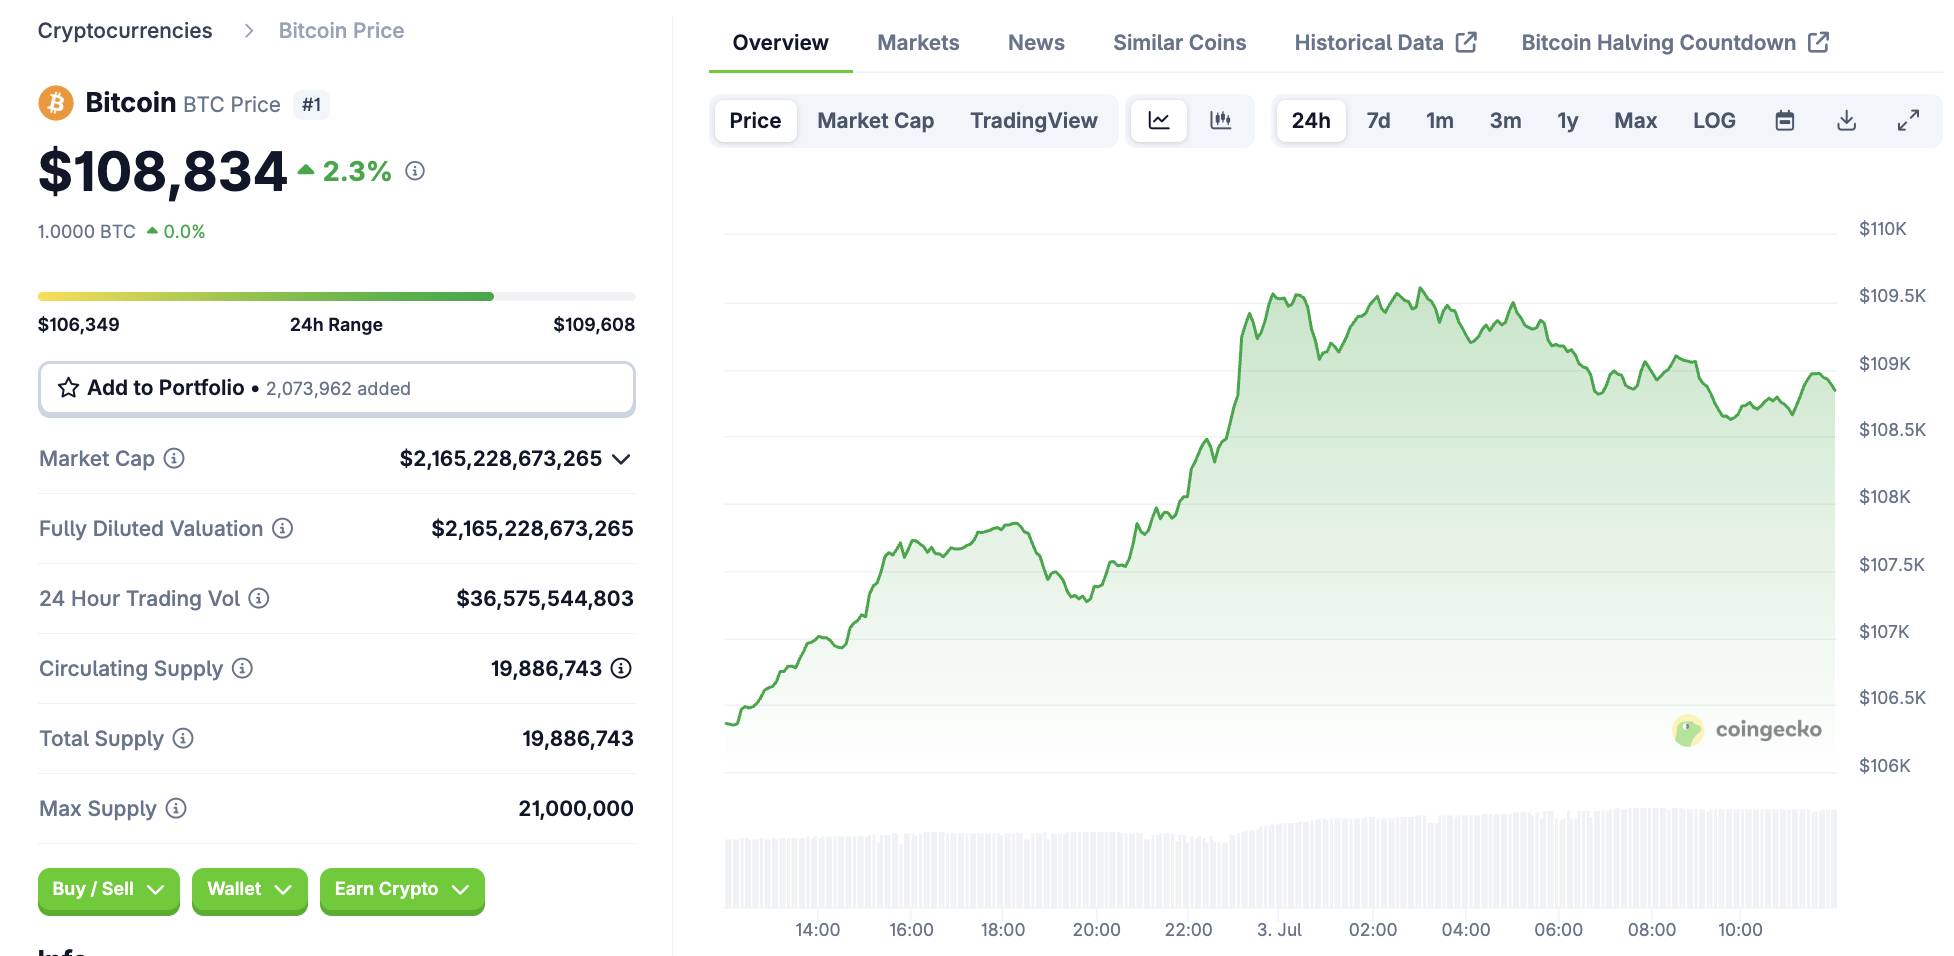
Task: Open Historical Data external link icon
Action: (1466, 42)
